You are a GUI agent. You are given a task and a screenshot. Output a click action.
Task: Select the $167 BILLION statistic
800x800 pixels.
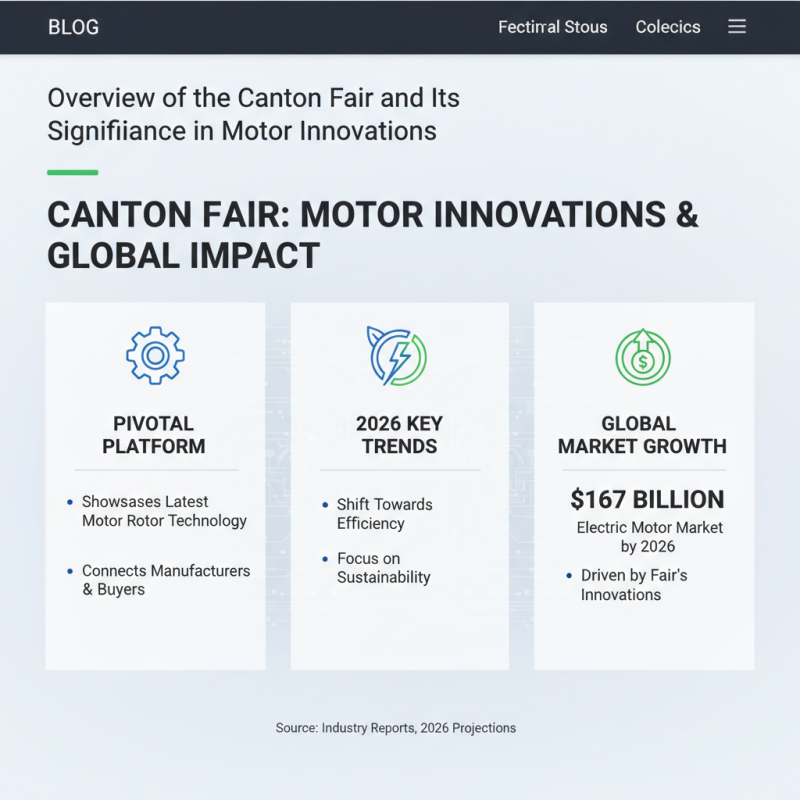[x=647, y=499]
